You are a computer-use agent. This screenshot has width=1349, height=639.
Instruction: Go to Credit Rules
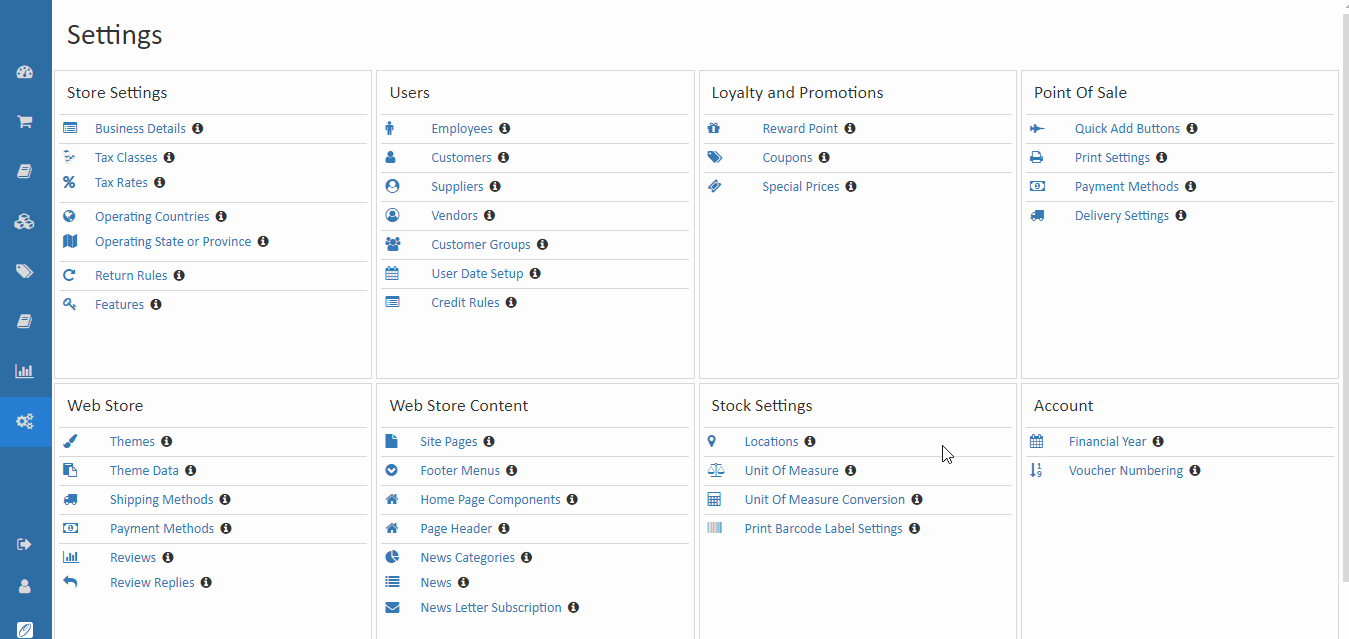coord(465,303)
